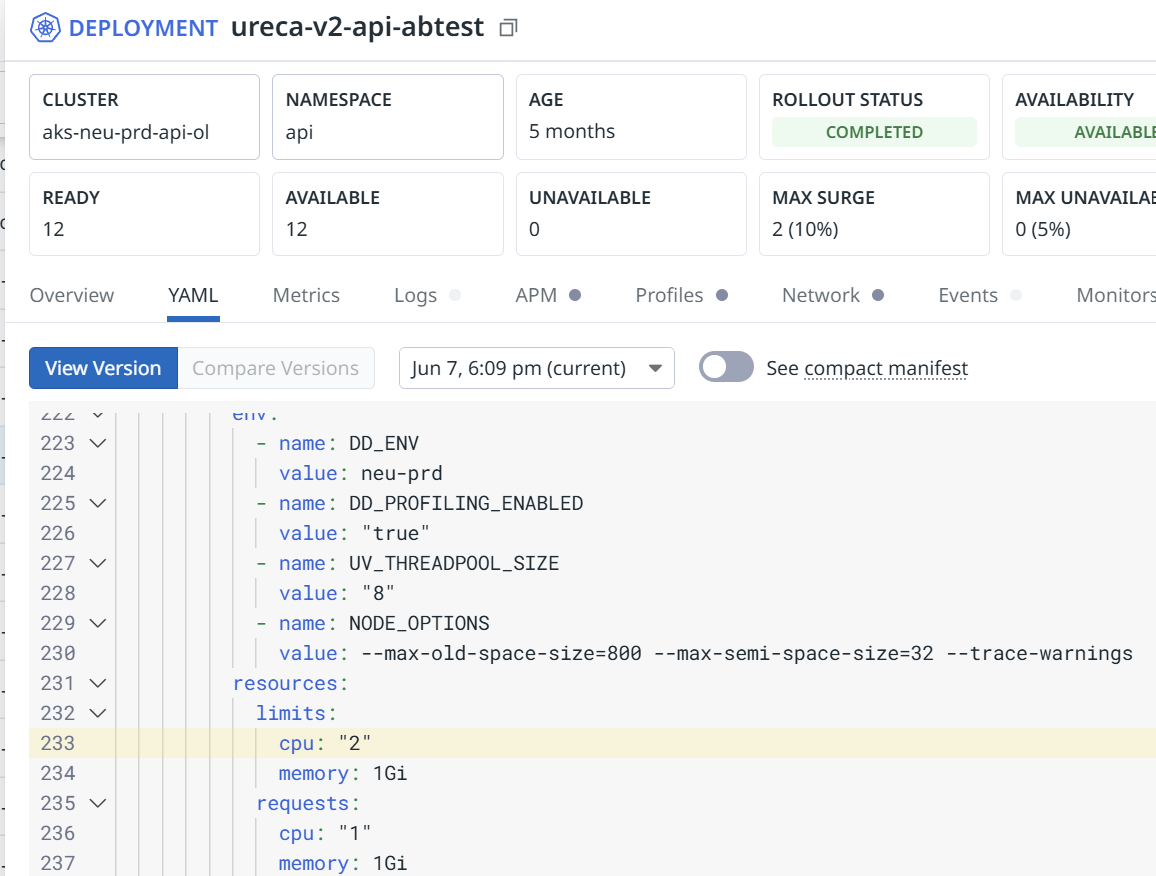Collapse requests block at line 235
Image resolution: width=1156 pixels, height=876 pixels.
[97, 803]
